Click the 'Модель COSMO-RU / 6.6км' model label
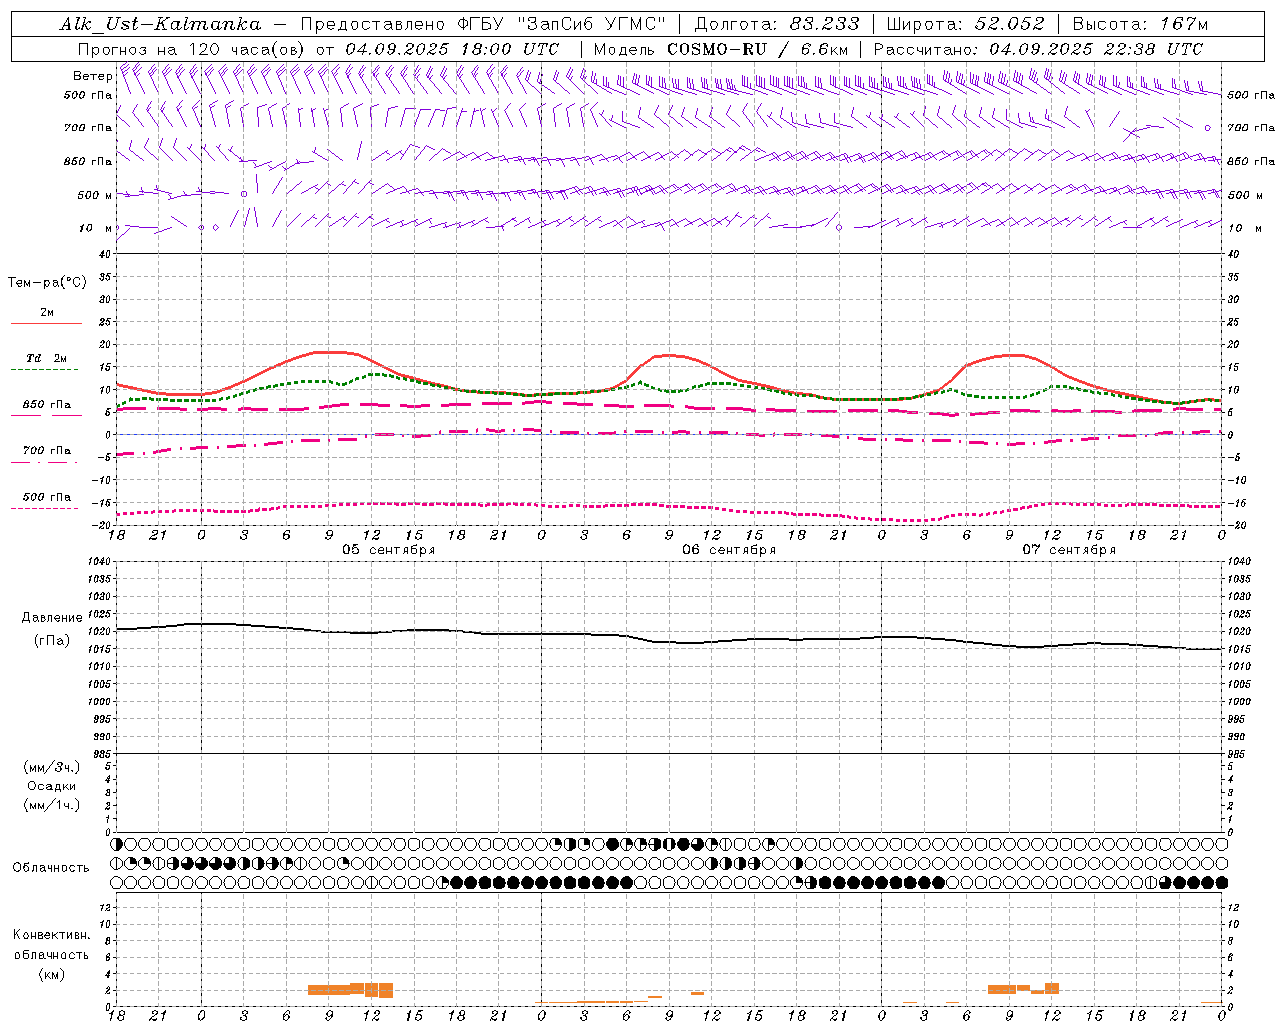The height and width of the screenshot is (1024, 1280). pos(721,49)
